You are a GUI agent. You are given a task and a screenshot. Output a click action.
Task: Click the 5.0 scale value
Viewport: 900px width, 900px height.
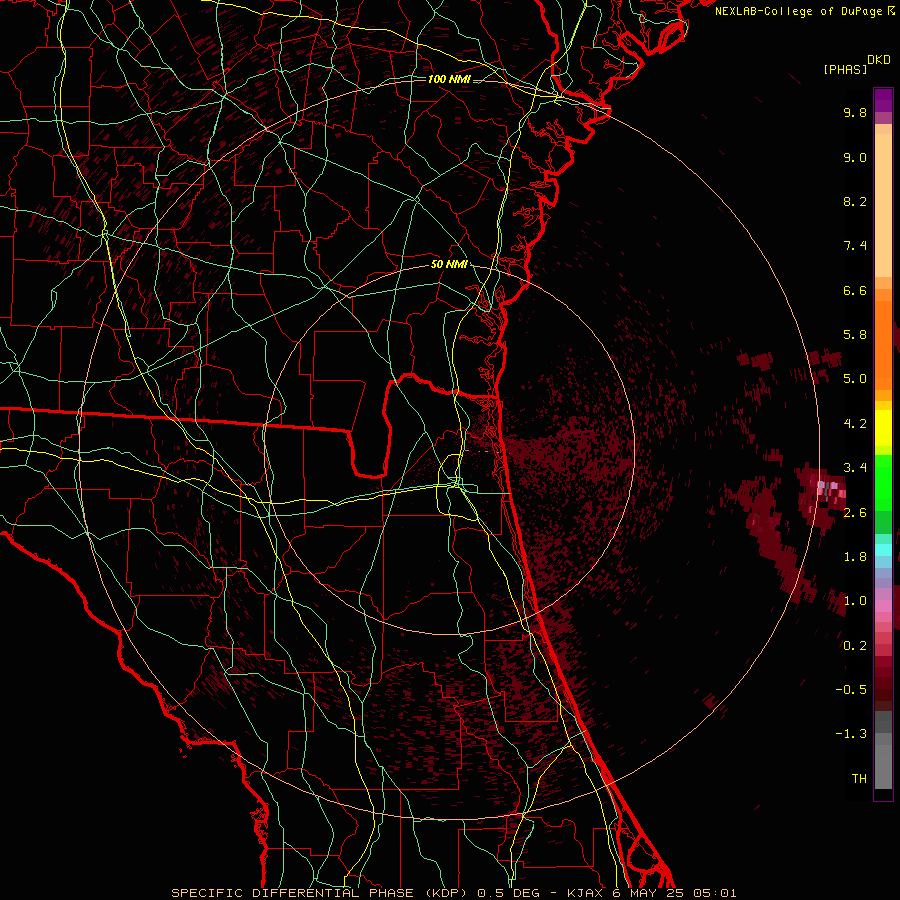pos(855,379)
